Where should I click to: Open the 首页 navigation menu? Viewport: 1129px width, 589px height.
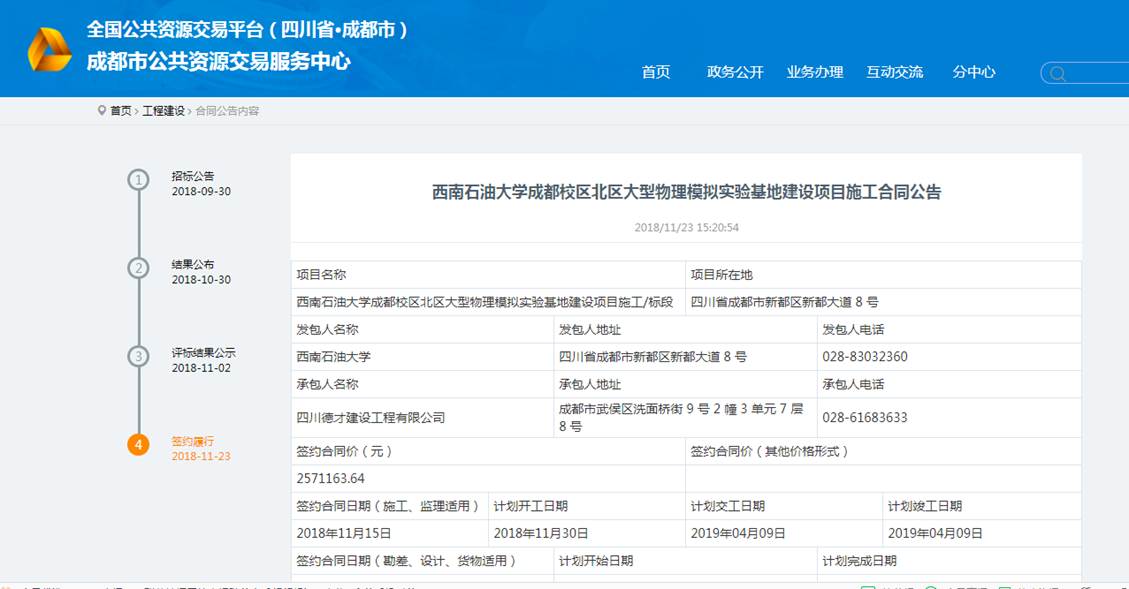(x=656, y=72)
